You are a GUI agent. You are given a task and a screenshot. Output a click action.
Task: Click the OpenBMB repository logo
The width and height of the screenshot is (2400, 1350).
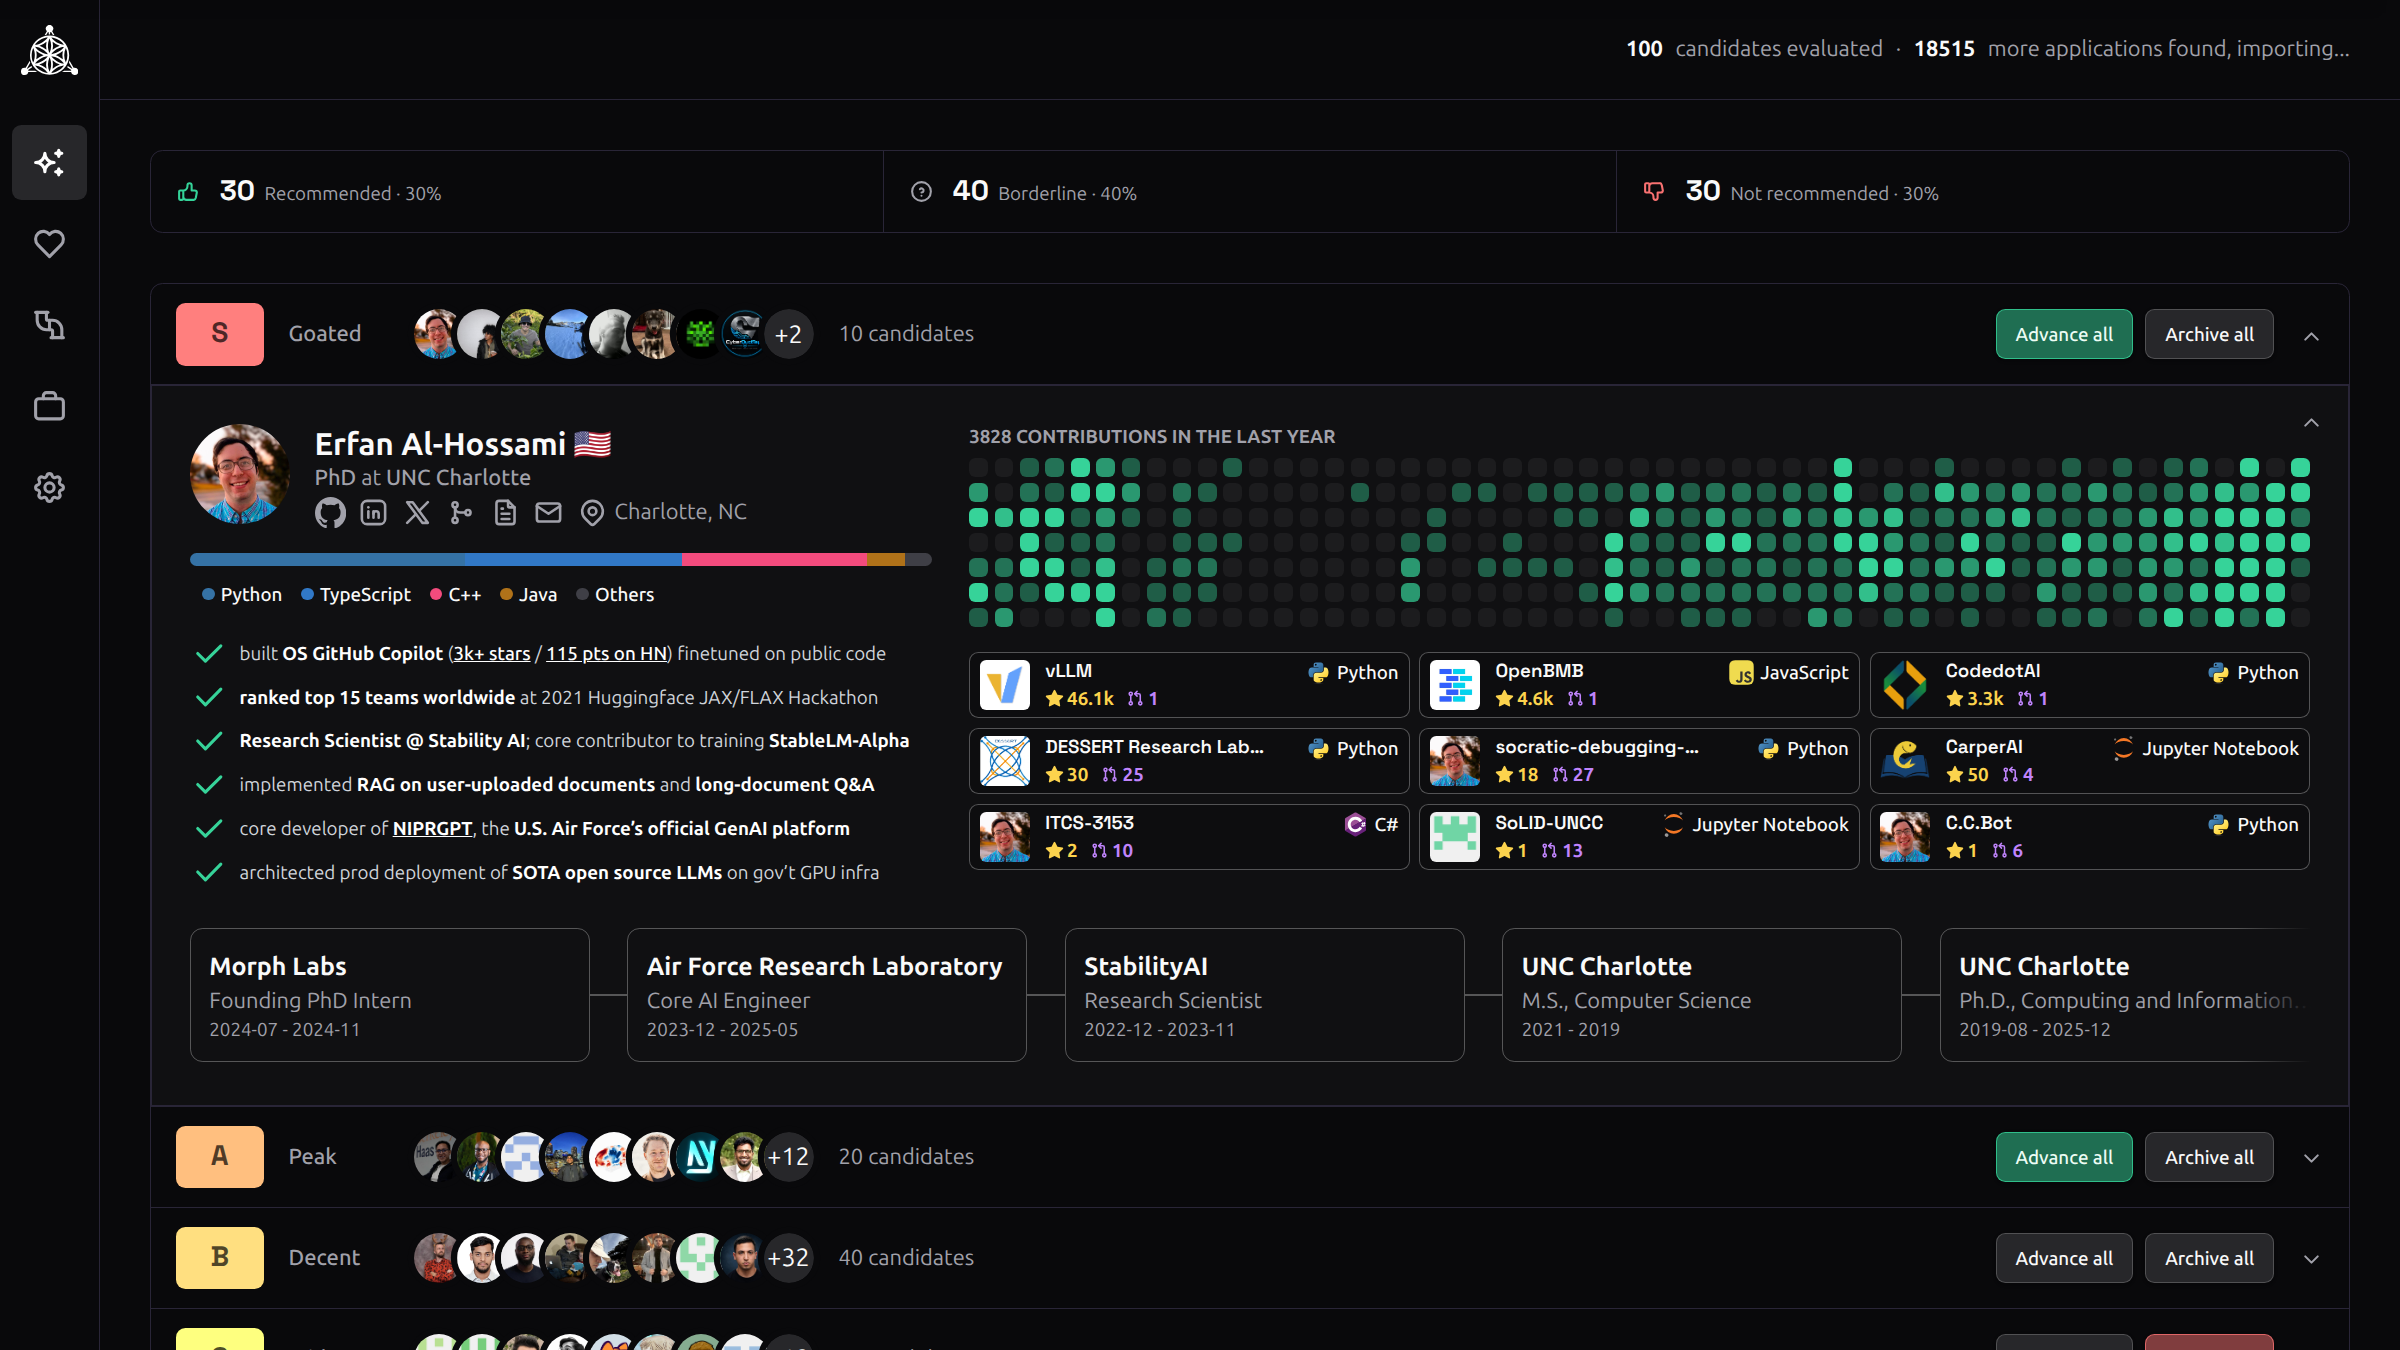point(1454,685)
